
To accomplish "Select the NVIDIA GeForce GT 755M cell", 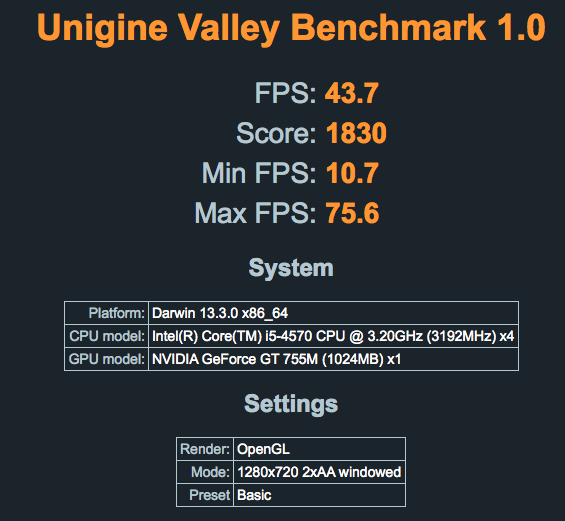I will coord(334,359).
